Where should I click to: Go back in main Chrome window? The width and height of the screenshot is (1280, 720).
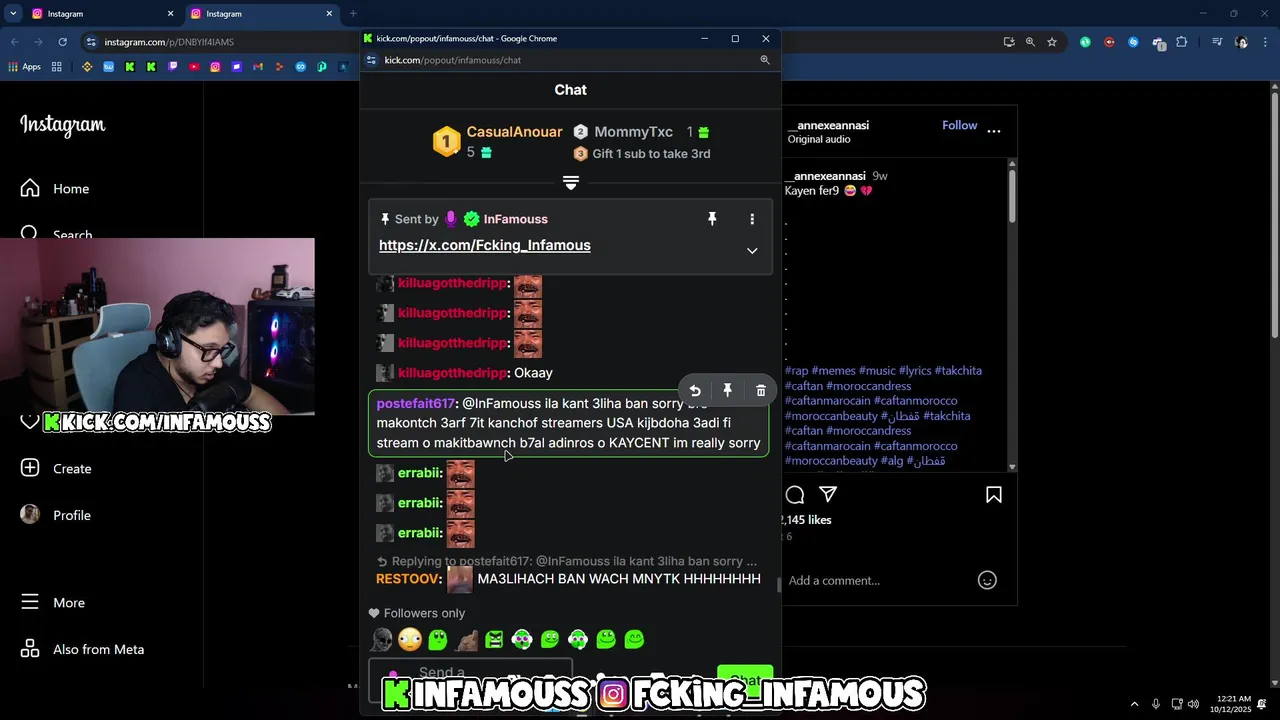[15, 42]
